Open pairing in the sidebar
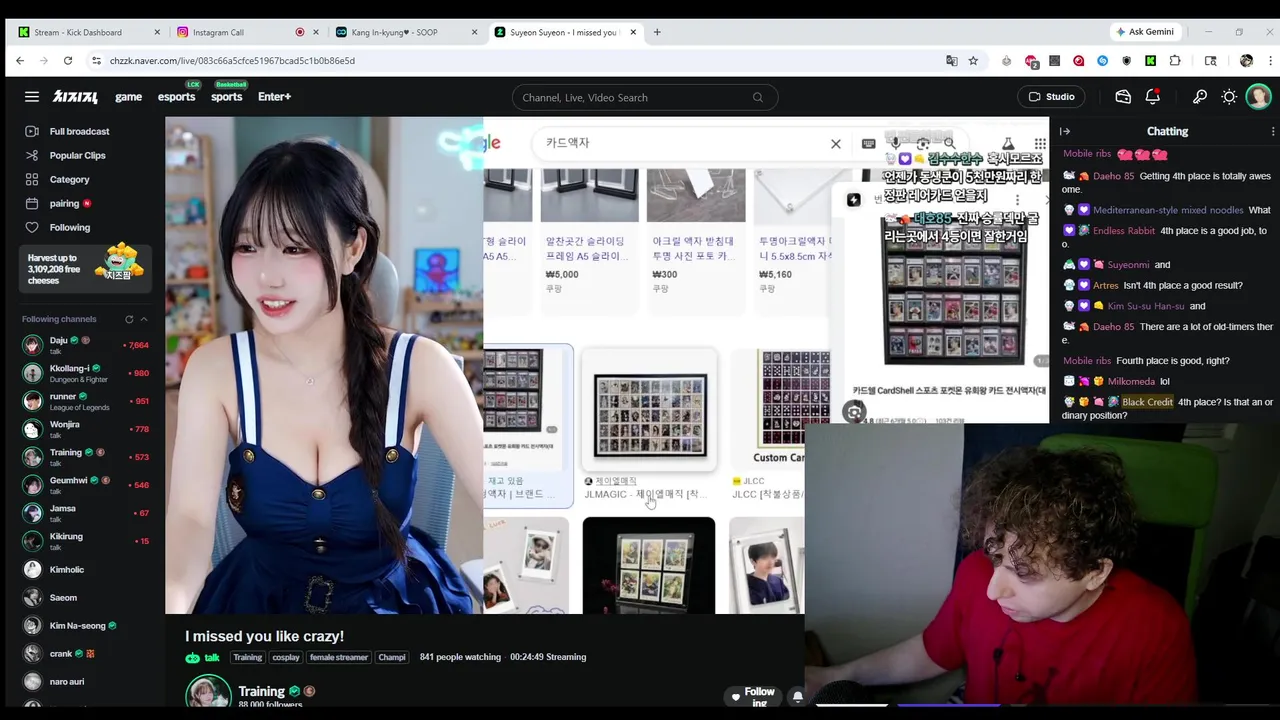1280x720 pixels. tap(86, 203)
